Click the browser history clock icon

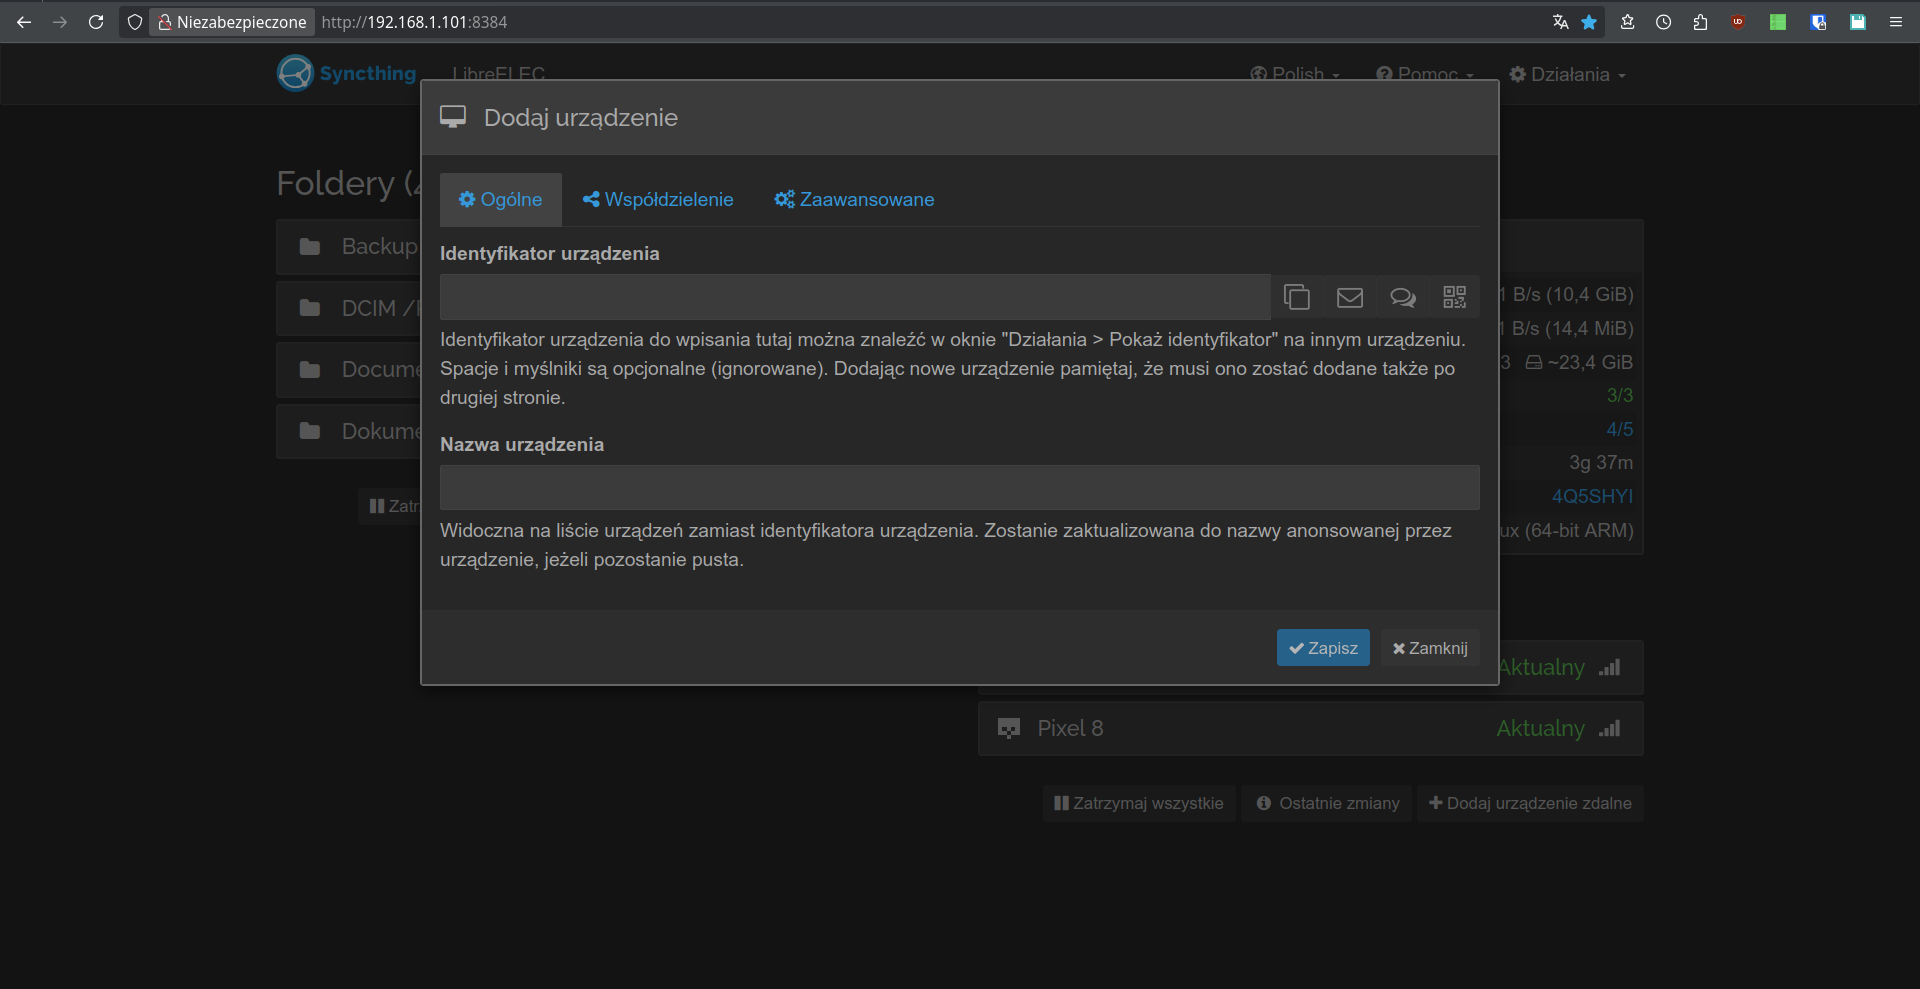coord(1663,22)
